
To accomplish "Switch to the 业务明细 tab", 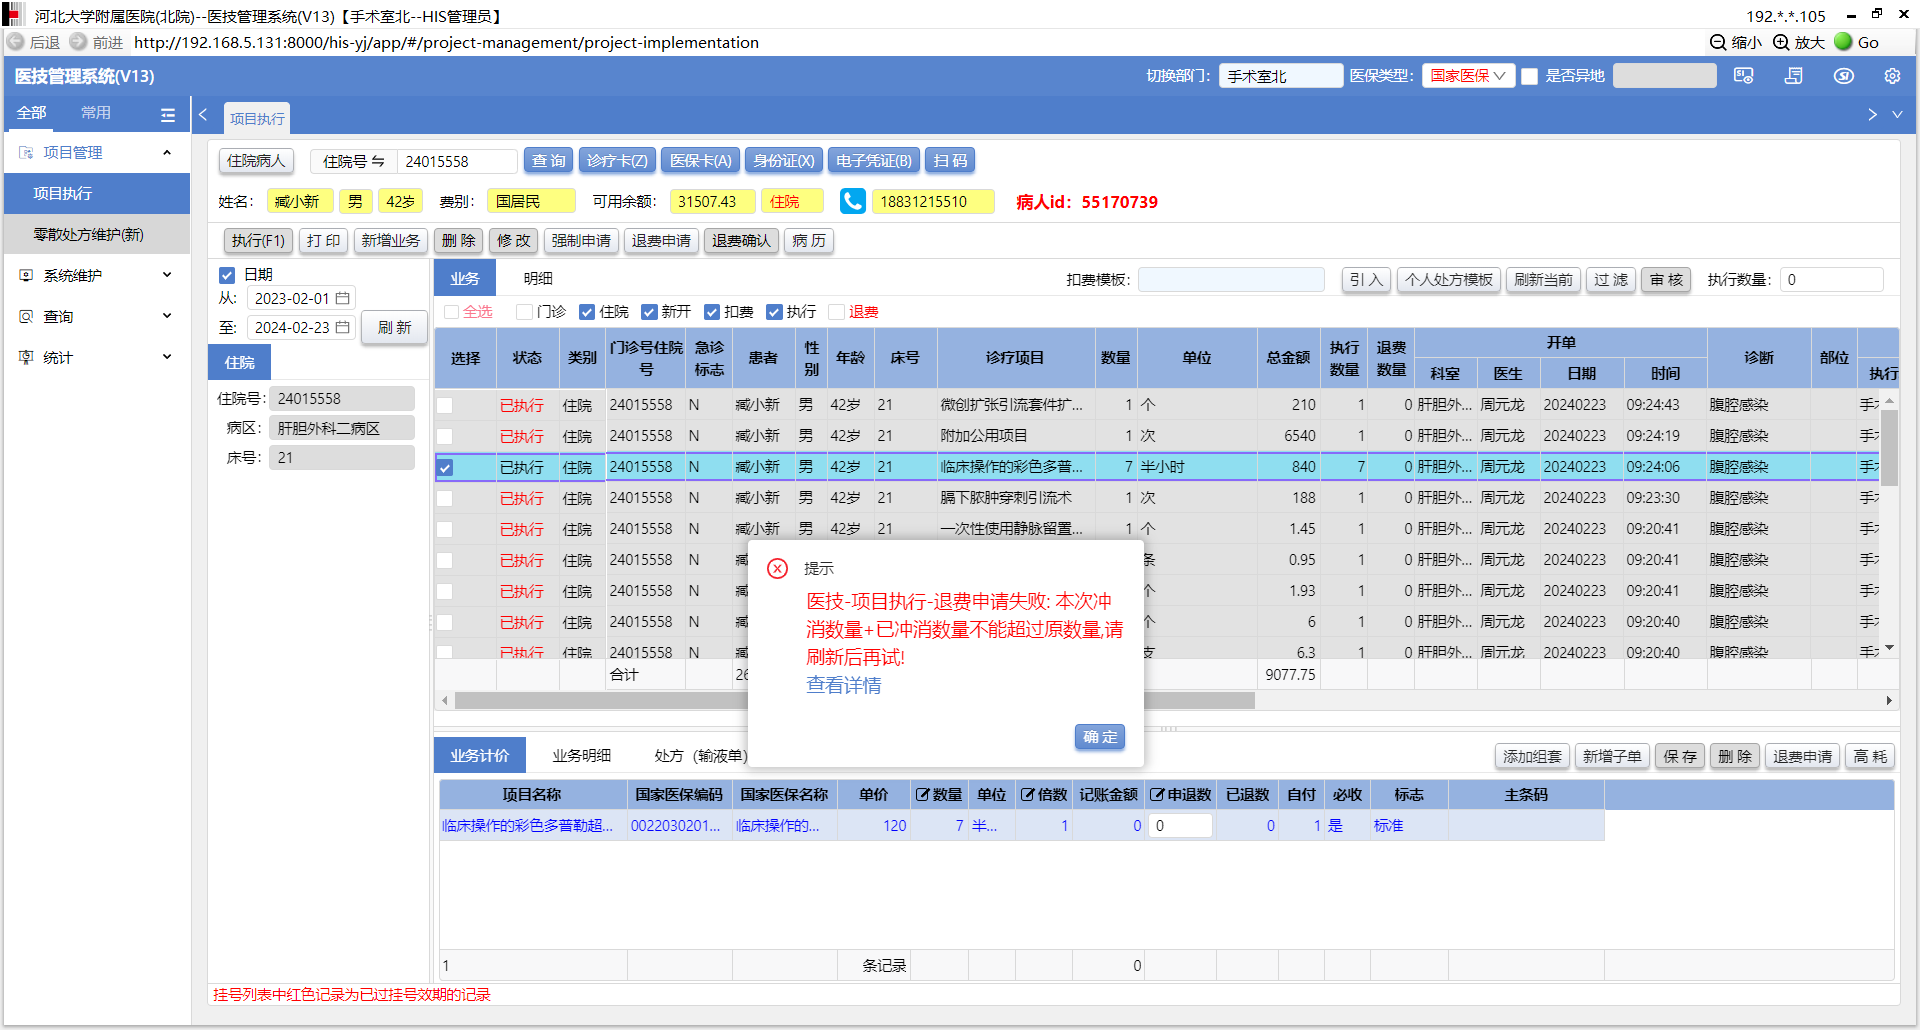I will [x=581, y=756].
